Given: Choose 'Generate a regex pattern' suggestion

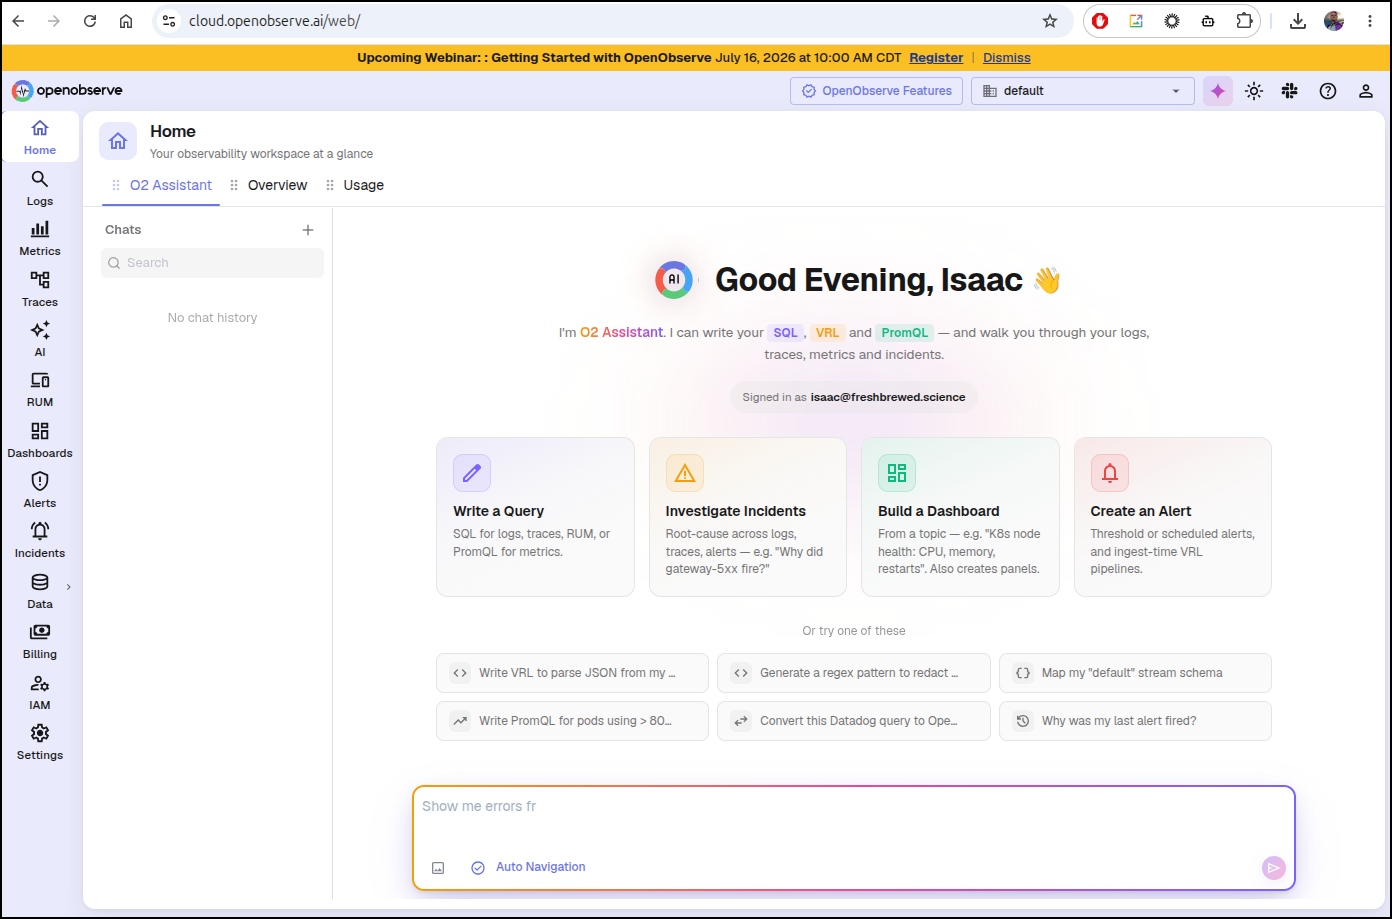Looking at the screenshot, I should (854, 673).
